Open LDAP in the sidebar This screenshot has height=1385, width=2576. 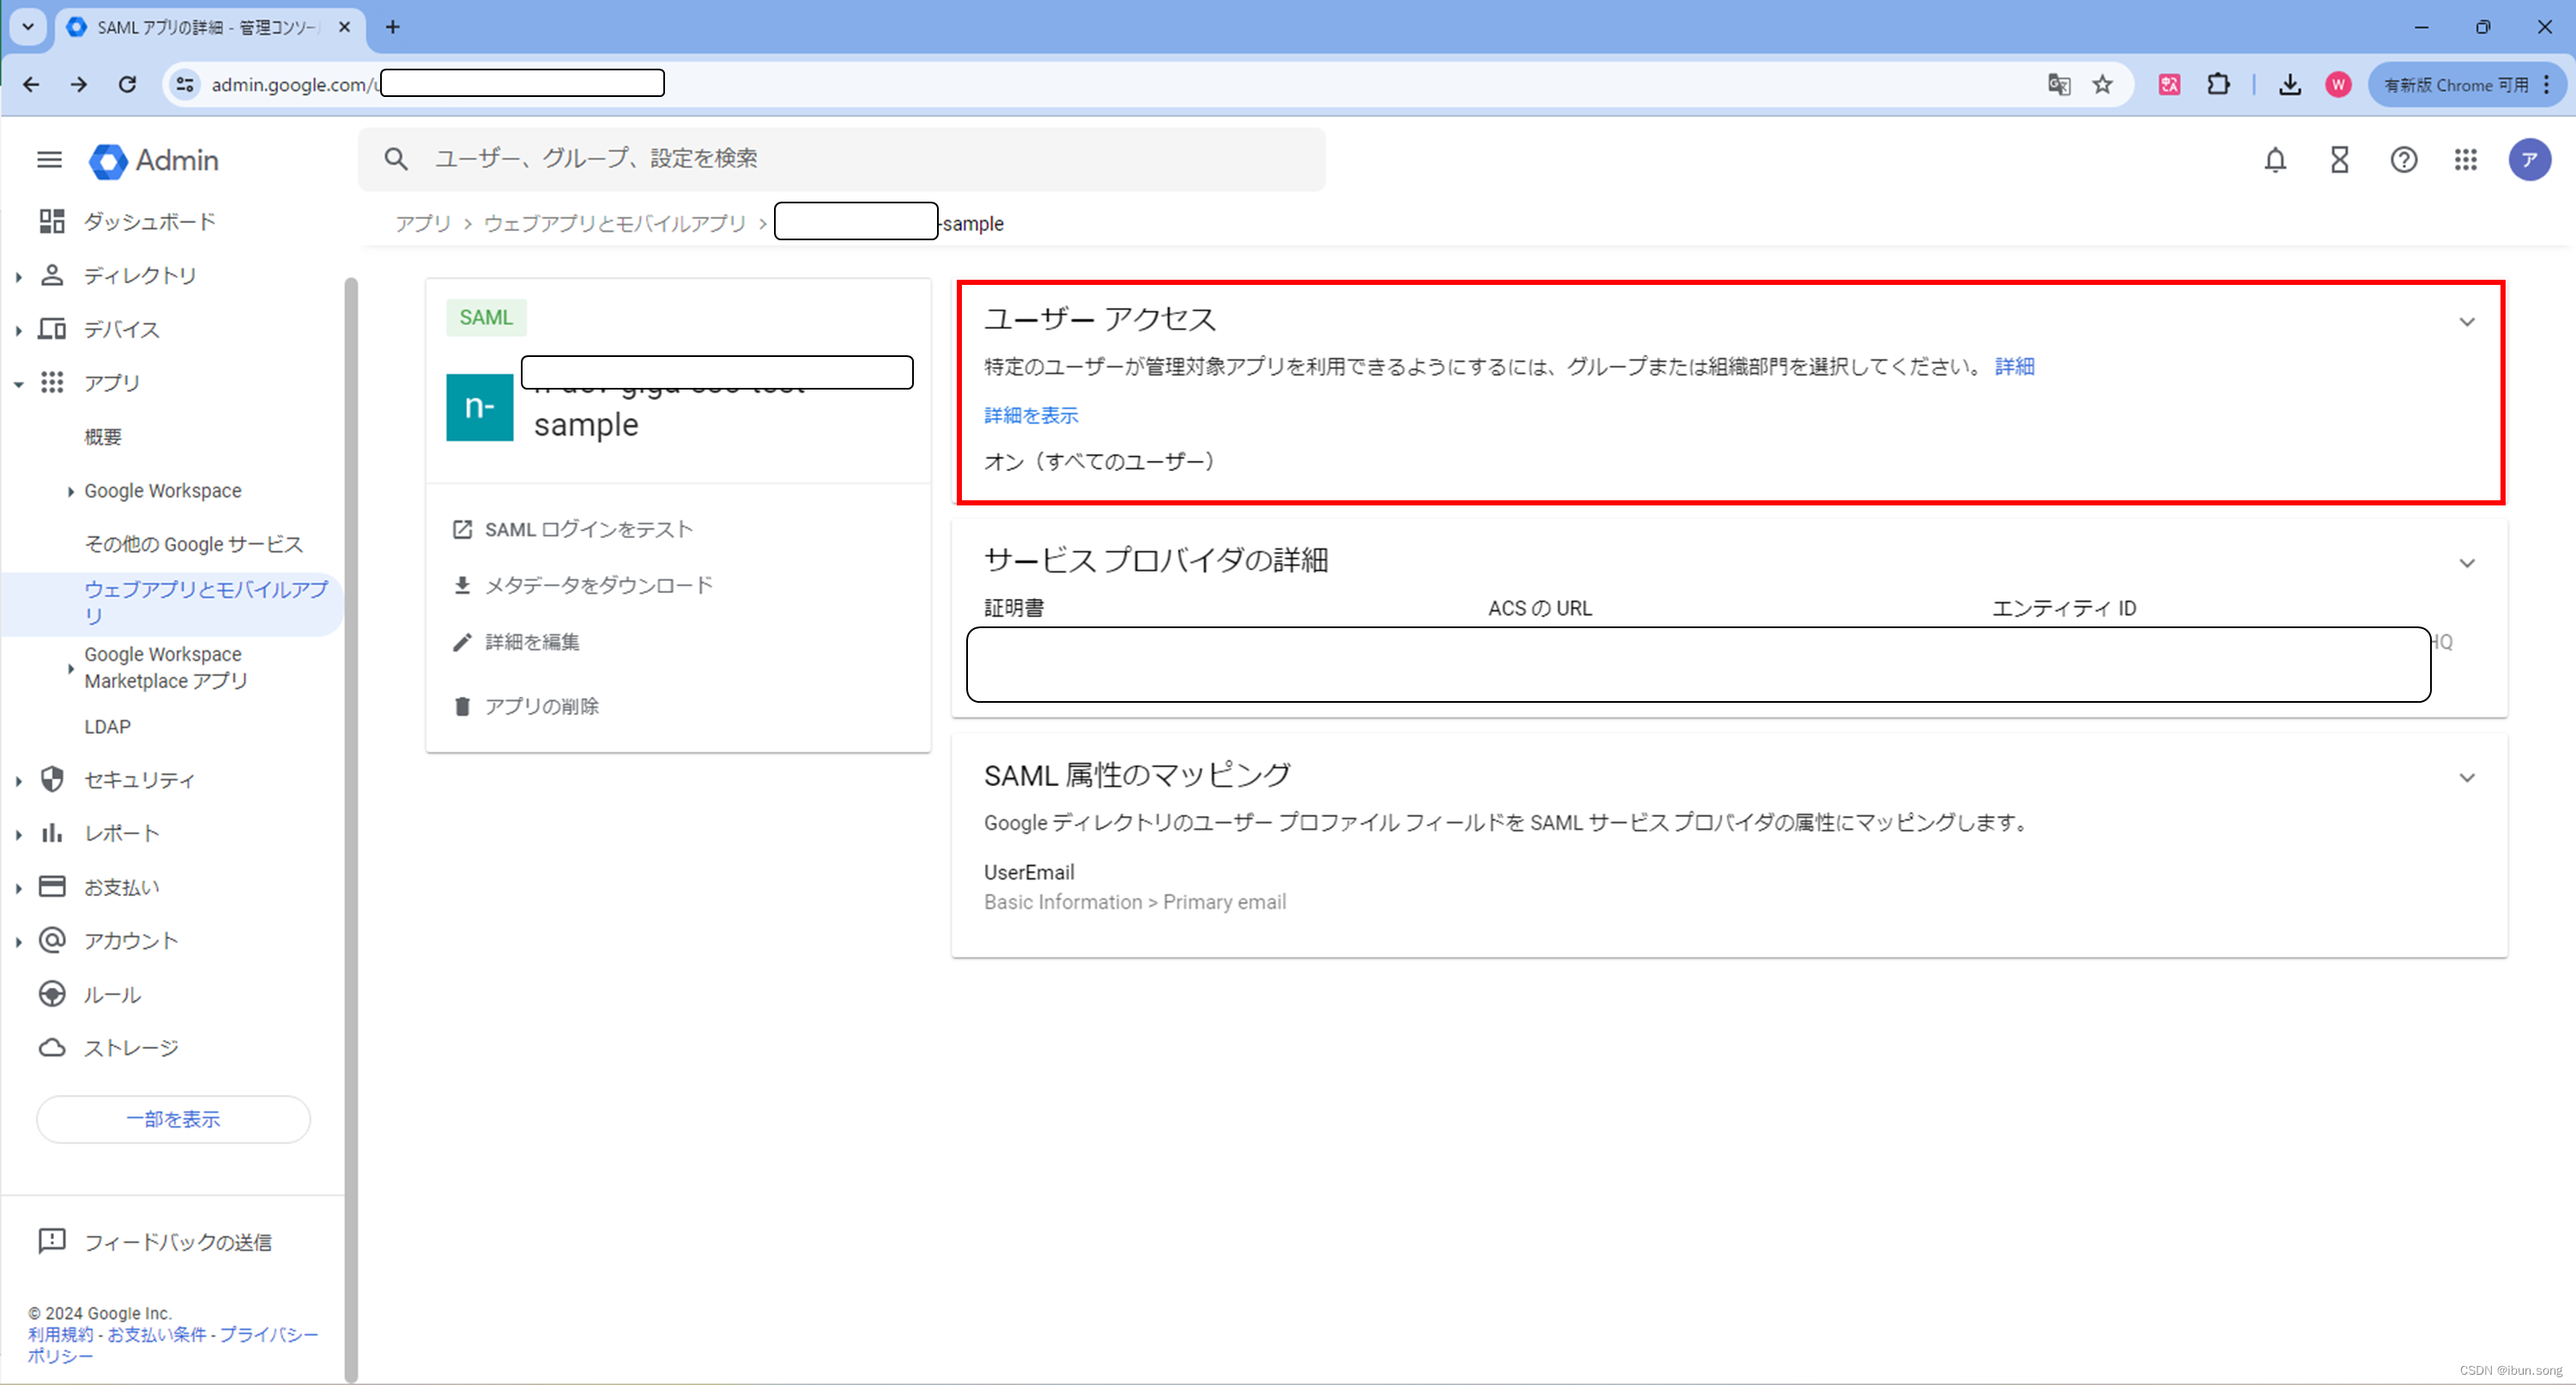[107, 727]
